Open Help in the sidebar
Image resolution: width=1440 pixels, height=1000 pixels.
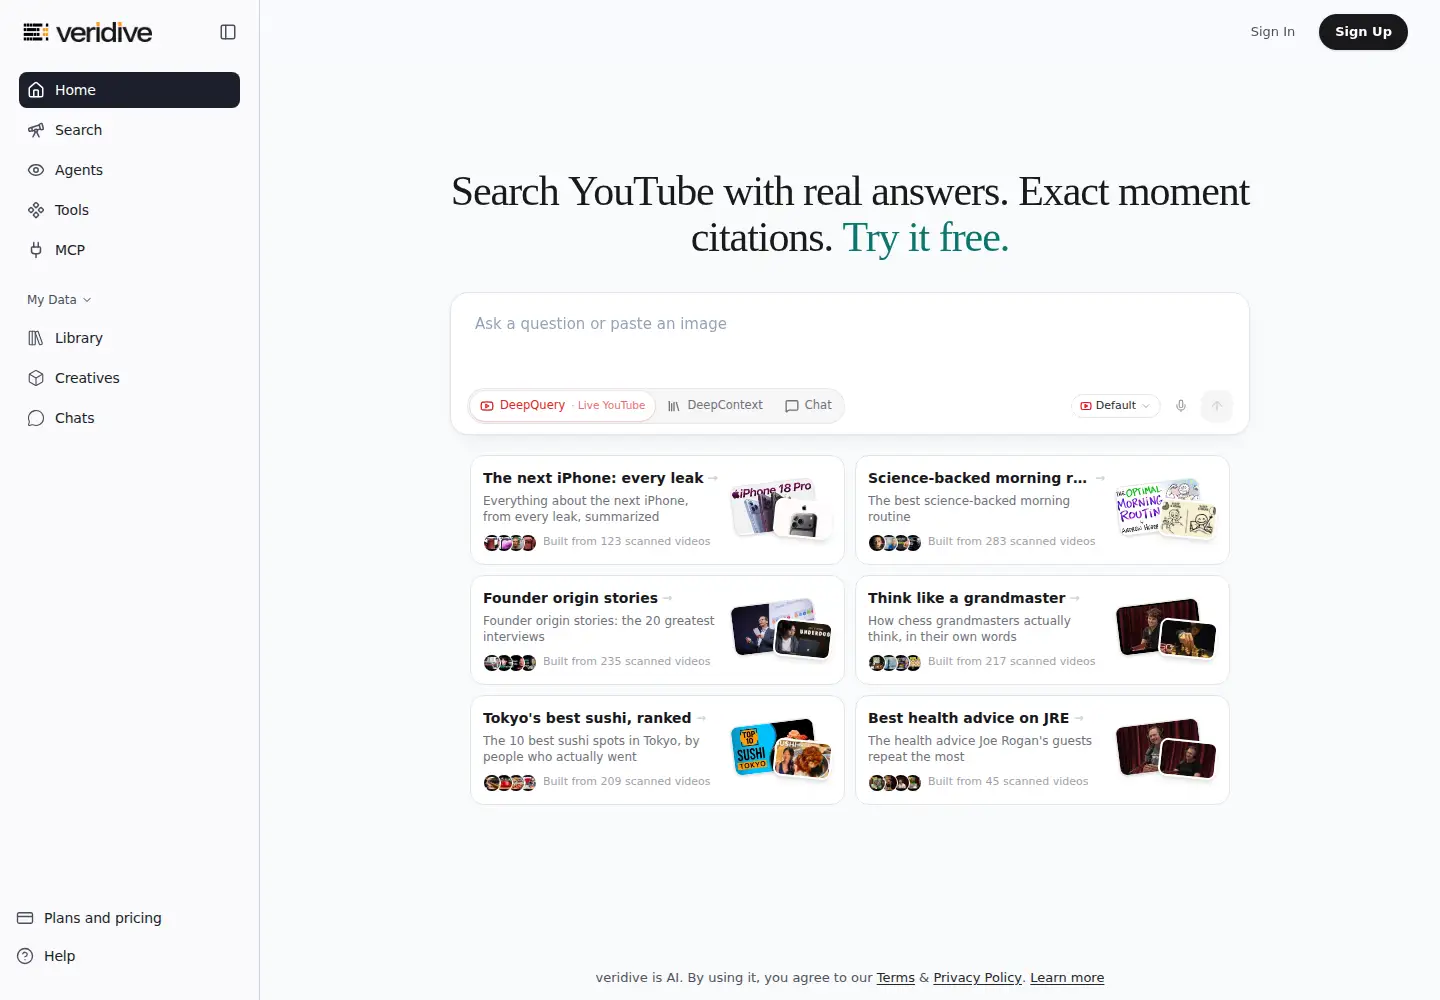point(46,956)
